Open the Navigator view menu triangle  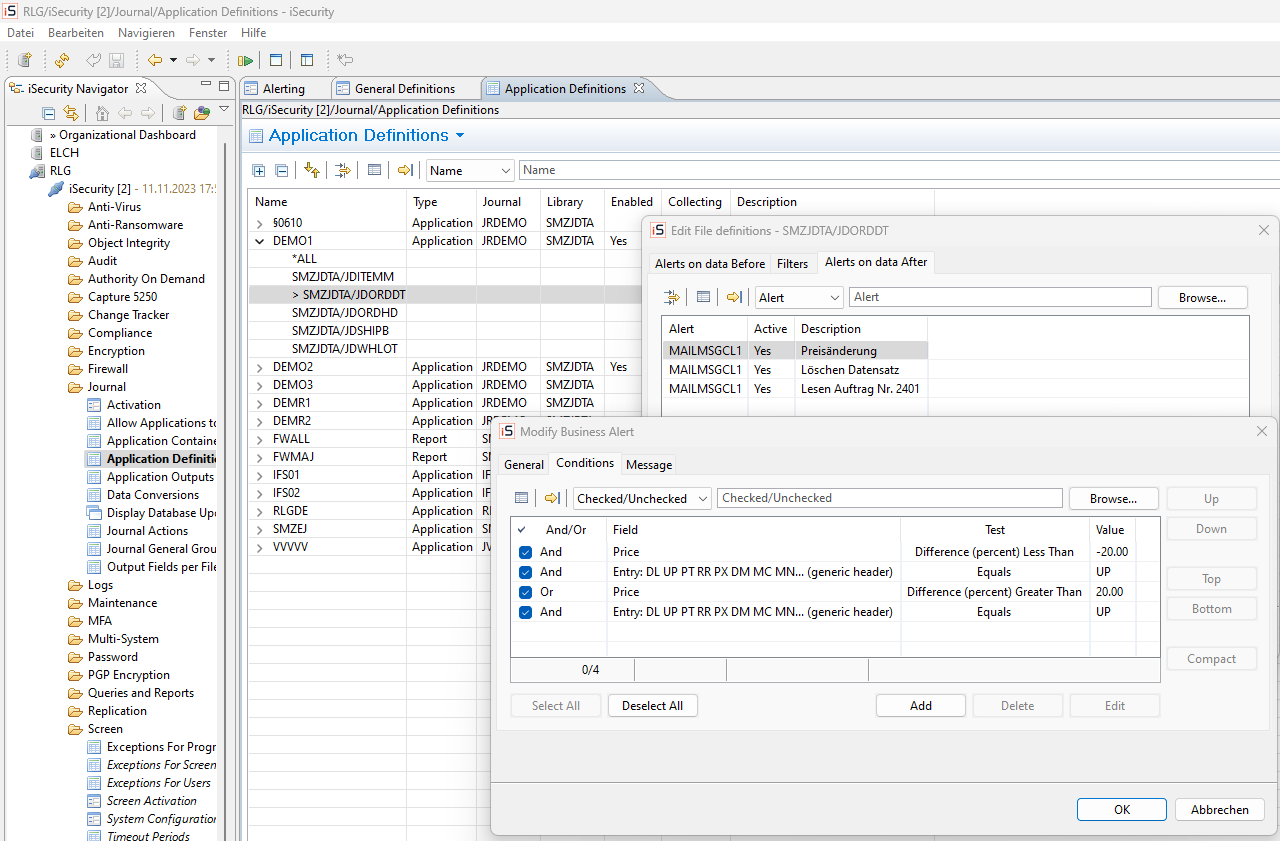coord(224,109)
